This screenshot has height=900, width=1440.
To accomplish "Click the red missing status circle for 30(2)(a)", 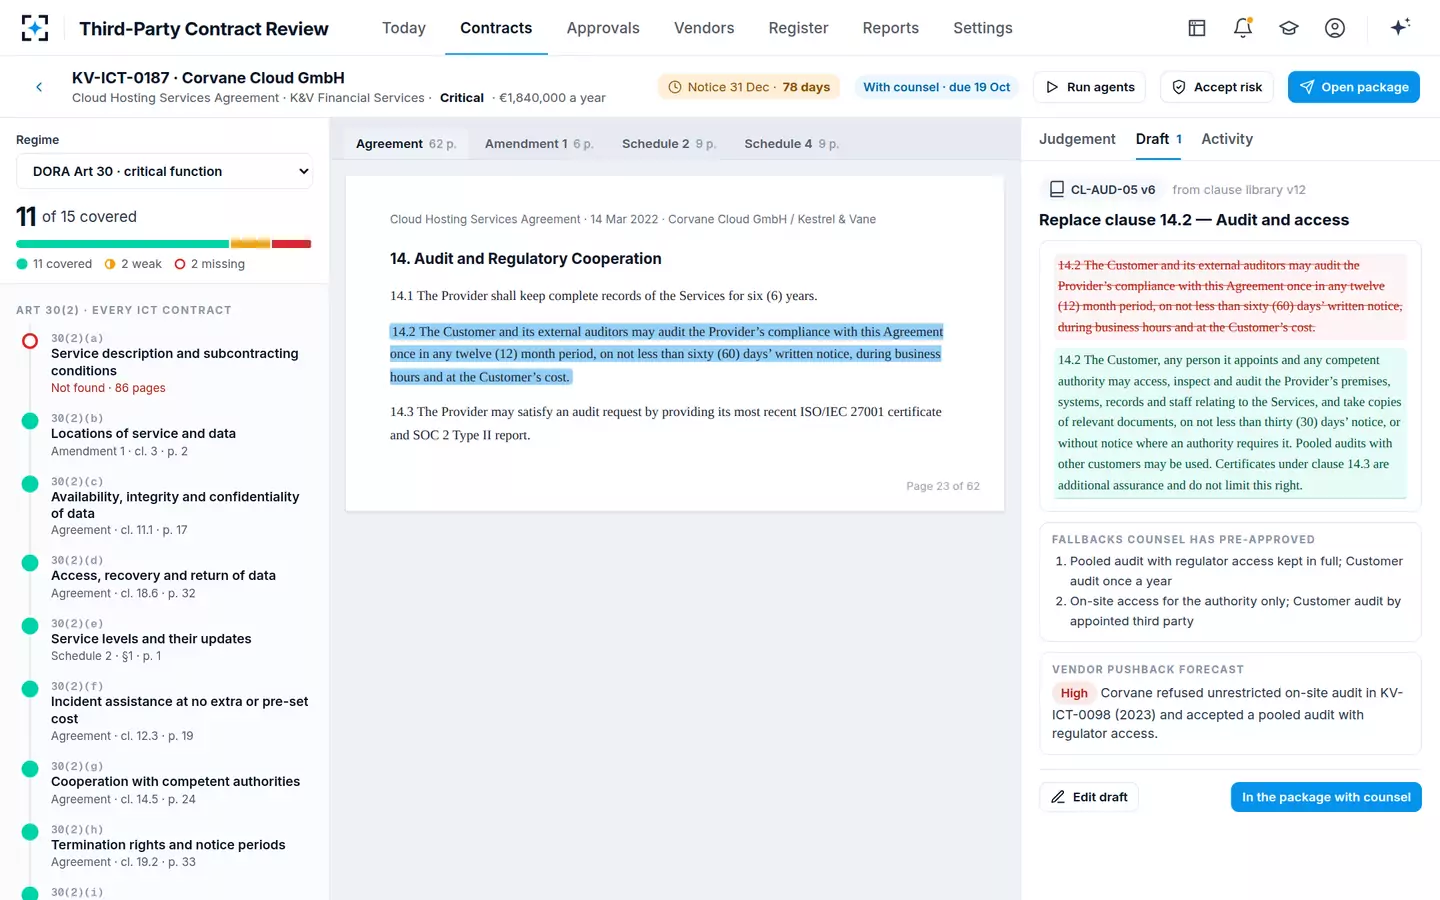I will point(30,341).
